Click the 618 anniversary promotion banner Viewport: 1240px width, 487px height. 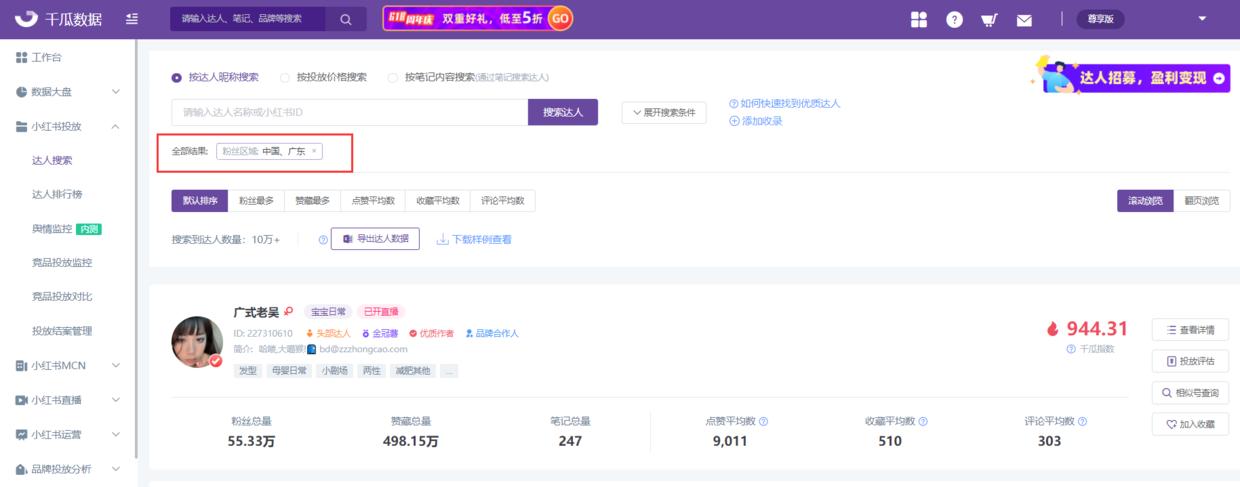(478, 18)
